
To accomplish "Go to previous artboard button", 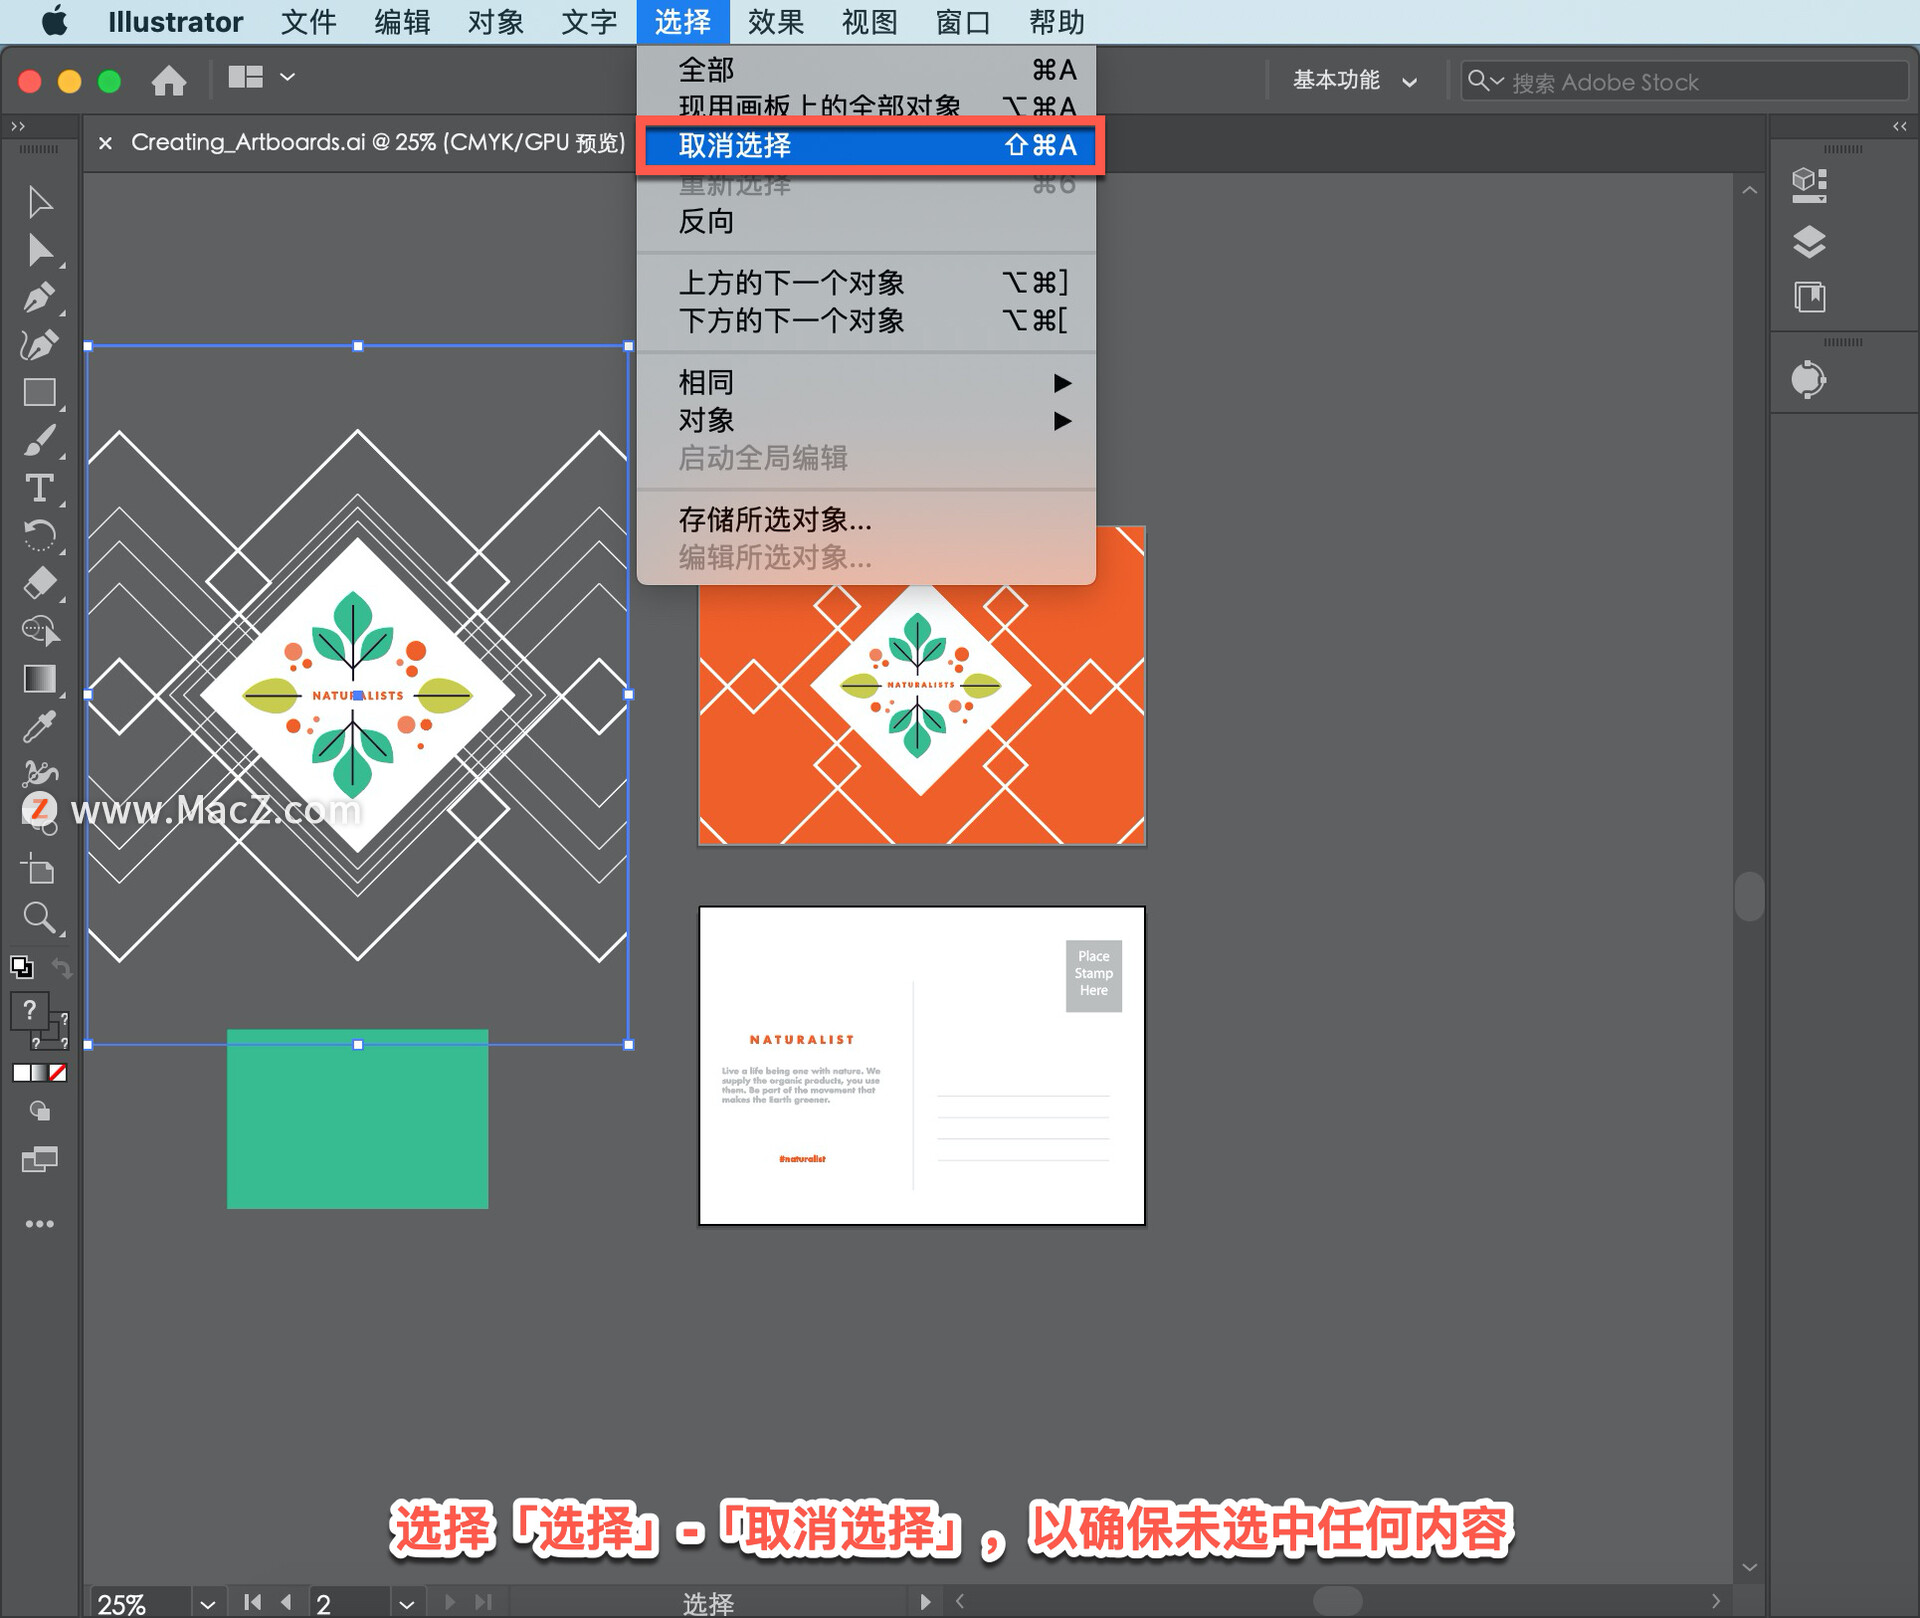I will (x=287, y=1602).
